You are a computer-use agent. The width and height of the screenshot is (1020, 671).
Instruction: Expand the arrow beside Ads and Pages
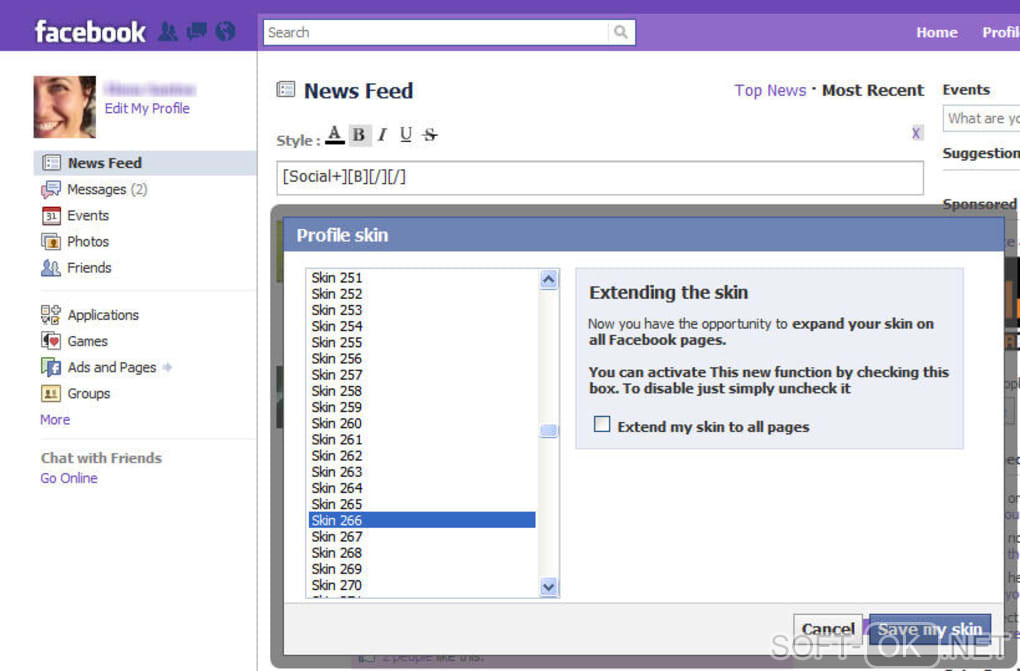click(x=167, y=367)
